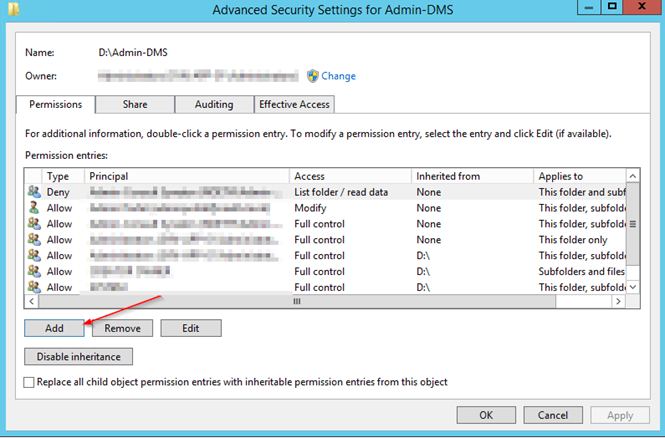
Task: Click the shield icon beside Change
Action: point(312,76)
